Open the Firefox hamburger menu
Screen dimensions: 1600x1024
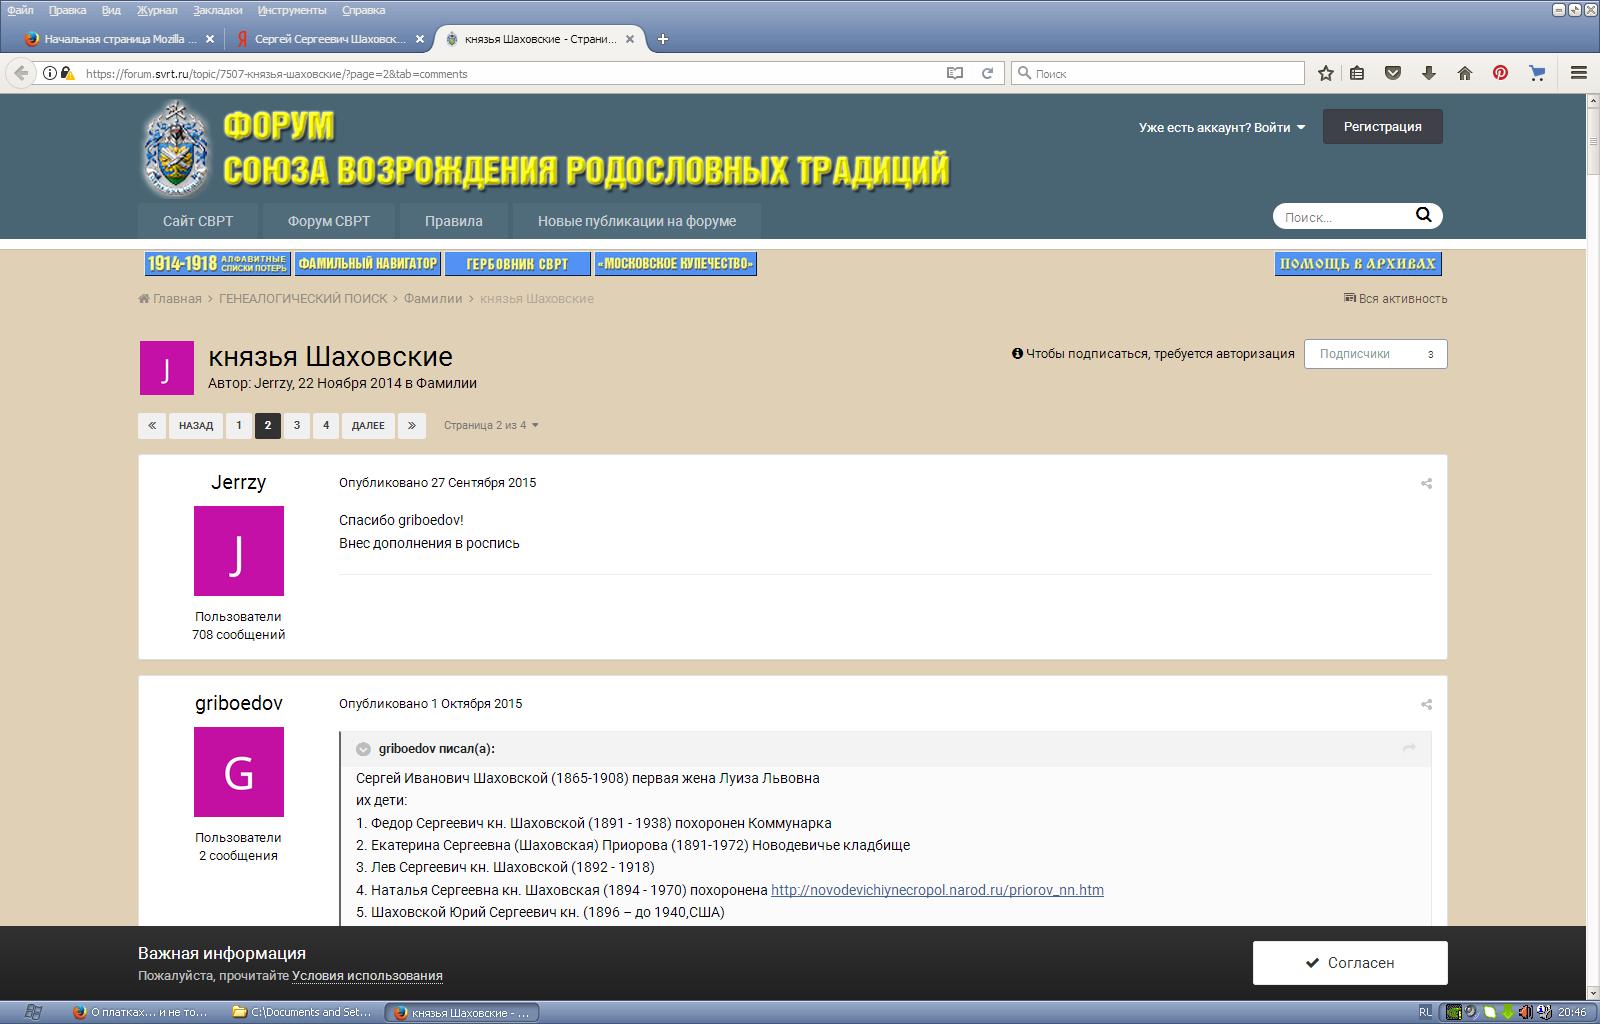tap(1579, 73)
